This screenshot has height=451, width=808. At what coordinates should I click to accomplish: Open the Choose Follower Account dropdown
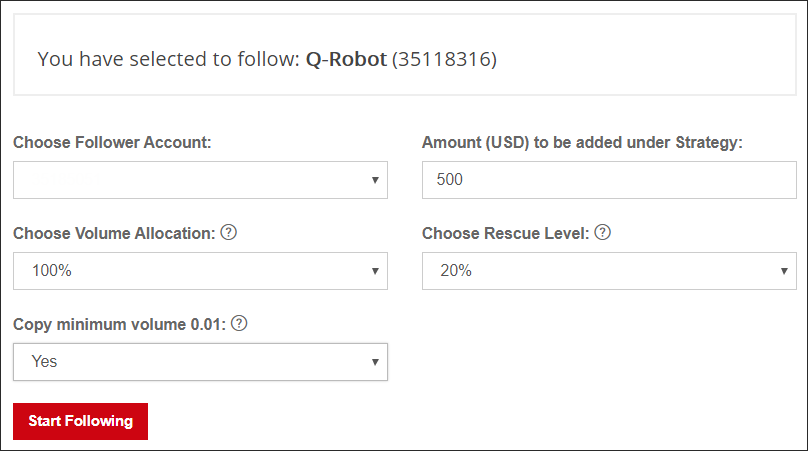point(200,180)
